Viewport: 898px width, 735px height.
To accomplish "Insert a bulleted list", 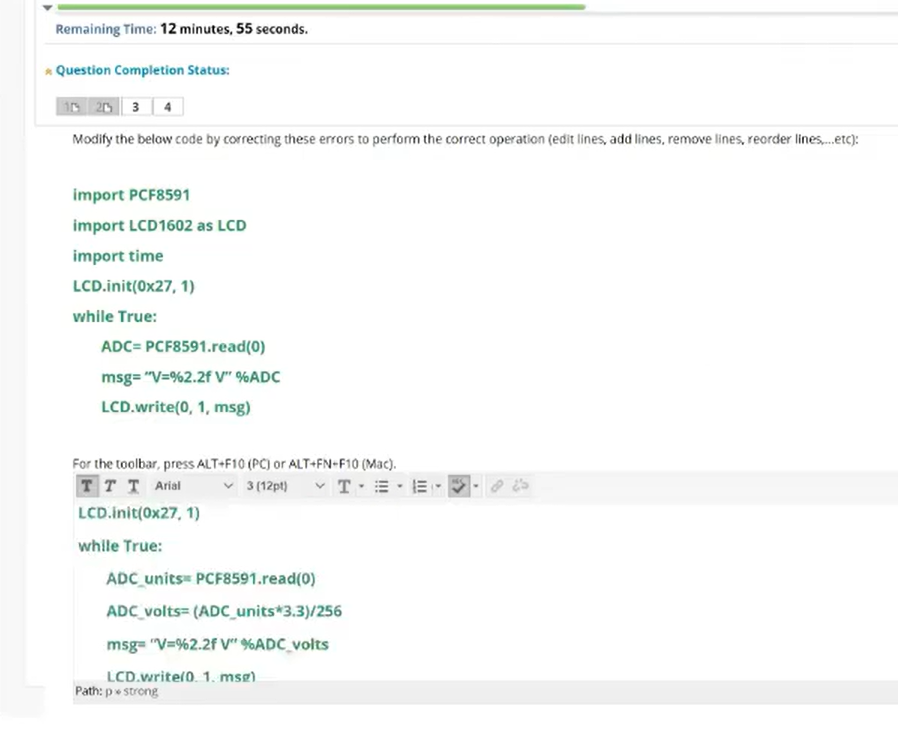I will 381,486.
